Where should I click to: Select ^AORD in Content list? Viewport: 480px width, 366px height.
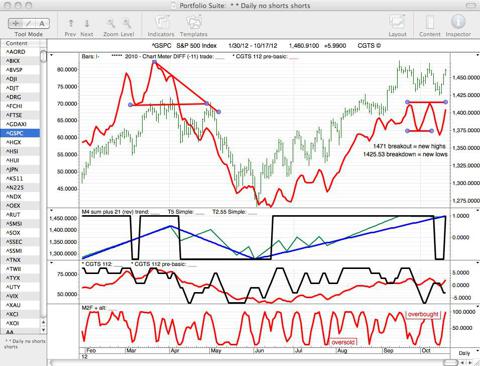tap(20, 52)
